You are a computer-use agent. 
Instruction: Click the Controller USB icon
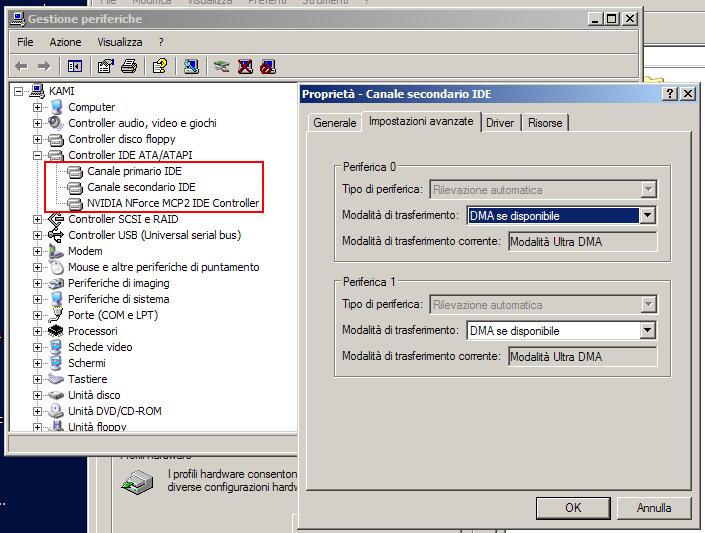click(56, 235)
